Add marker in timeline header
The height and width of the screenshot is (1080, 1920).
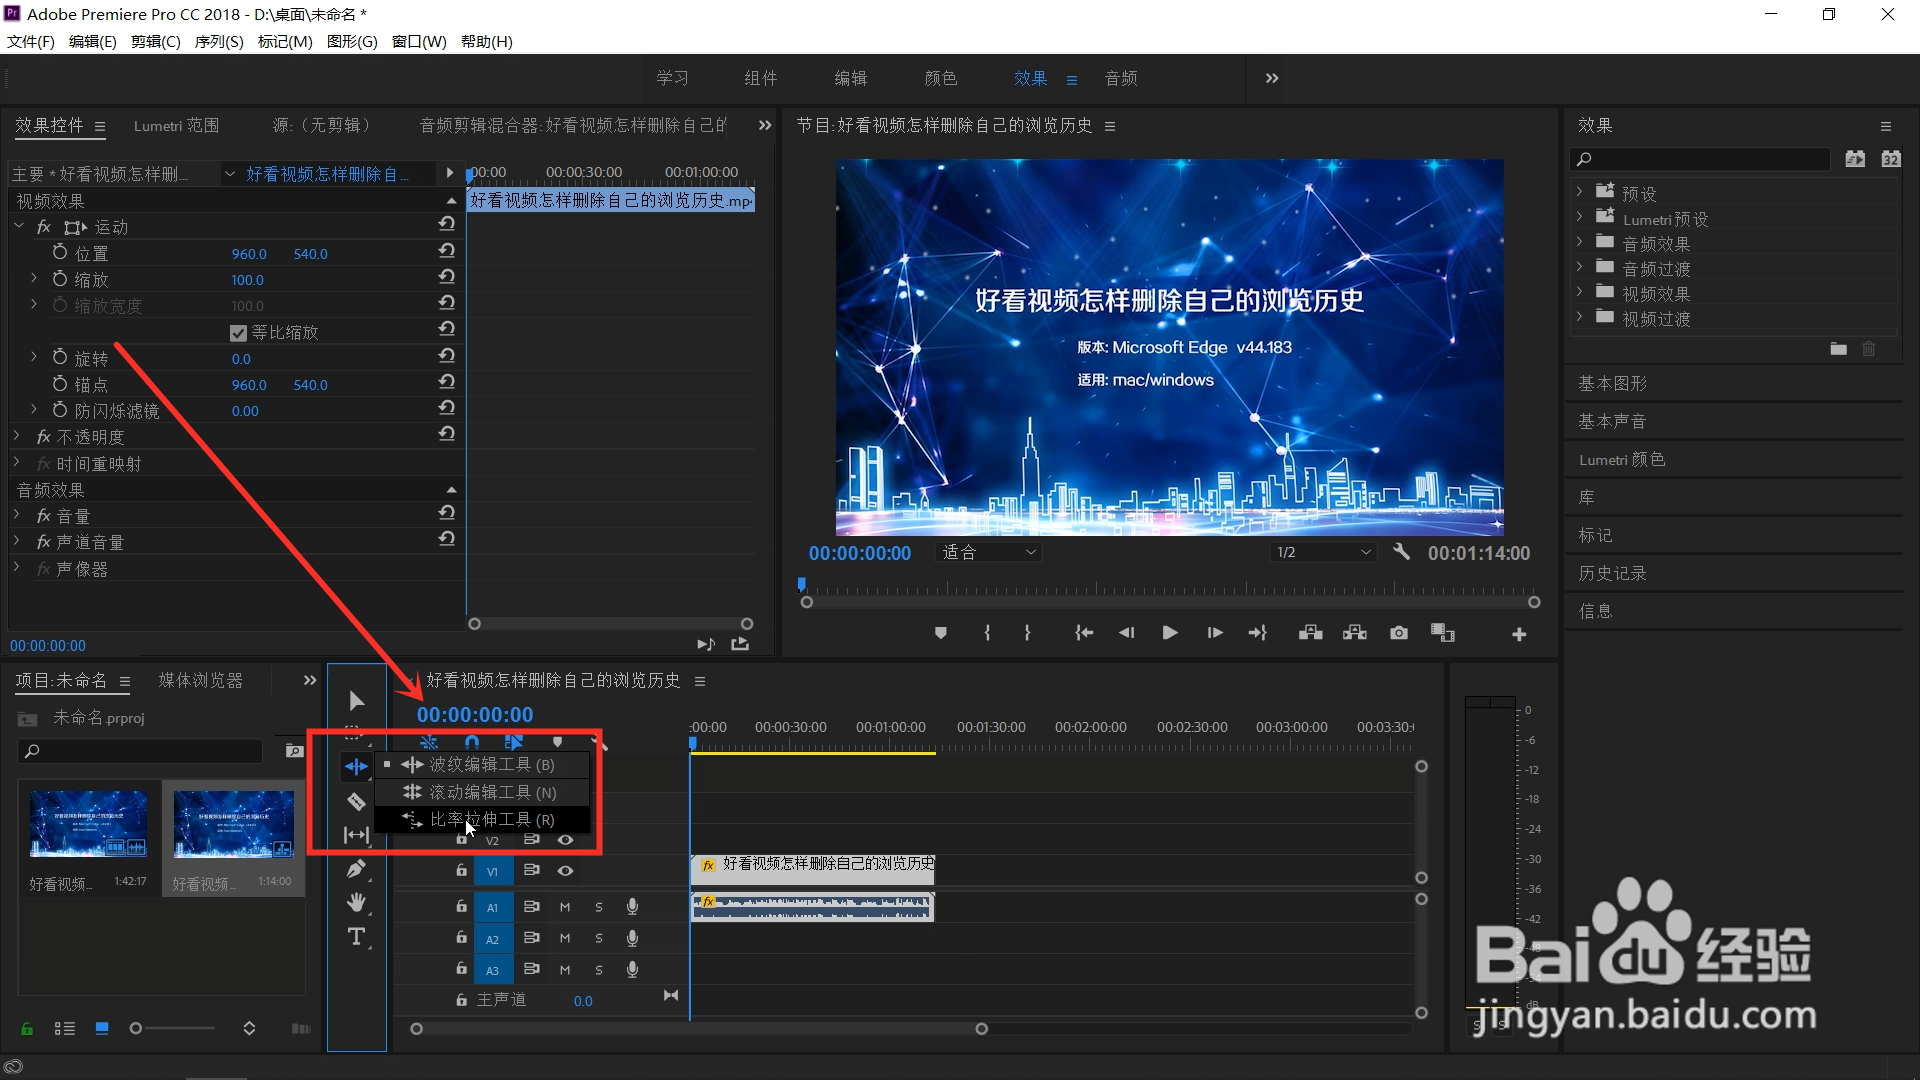tap(557, 742)
